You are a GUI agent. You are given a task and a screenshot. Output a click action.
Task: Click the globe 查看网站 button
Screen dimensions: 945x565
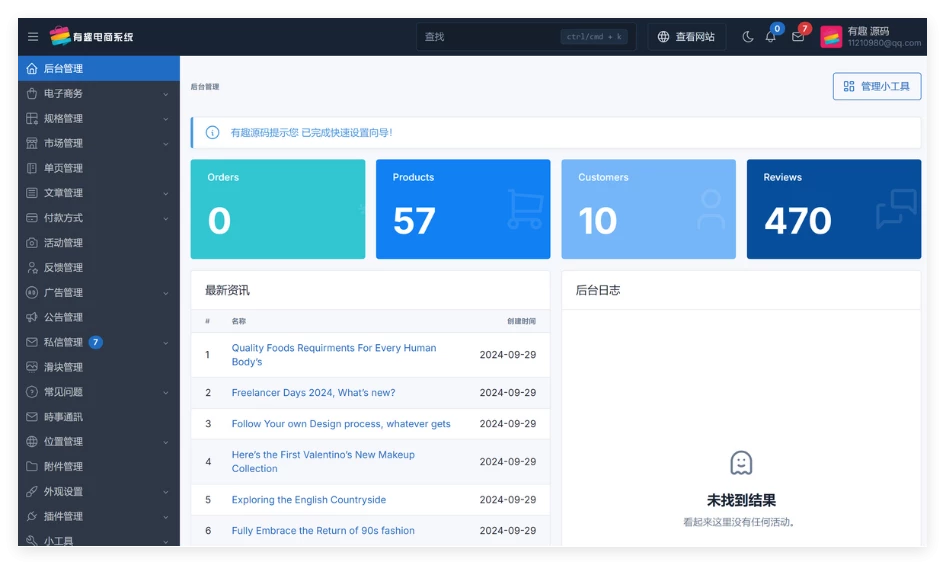click(x=686, y=37)
